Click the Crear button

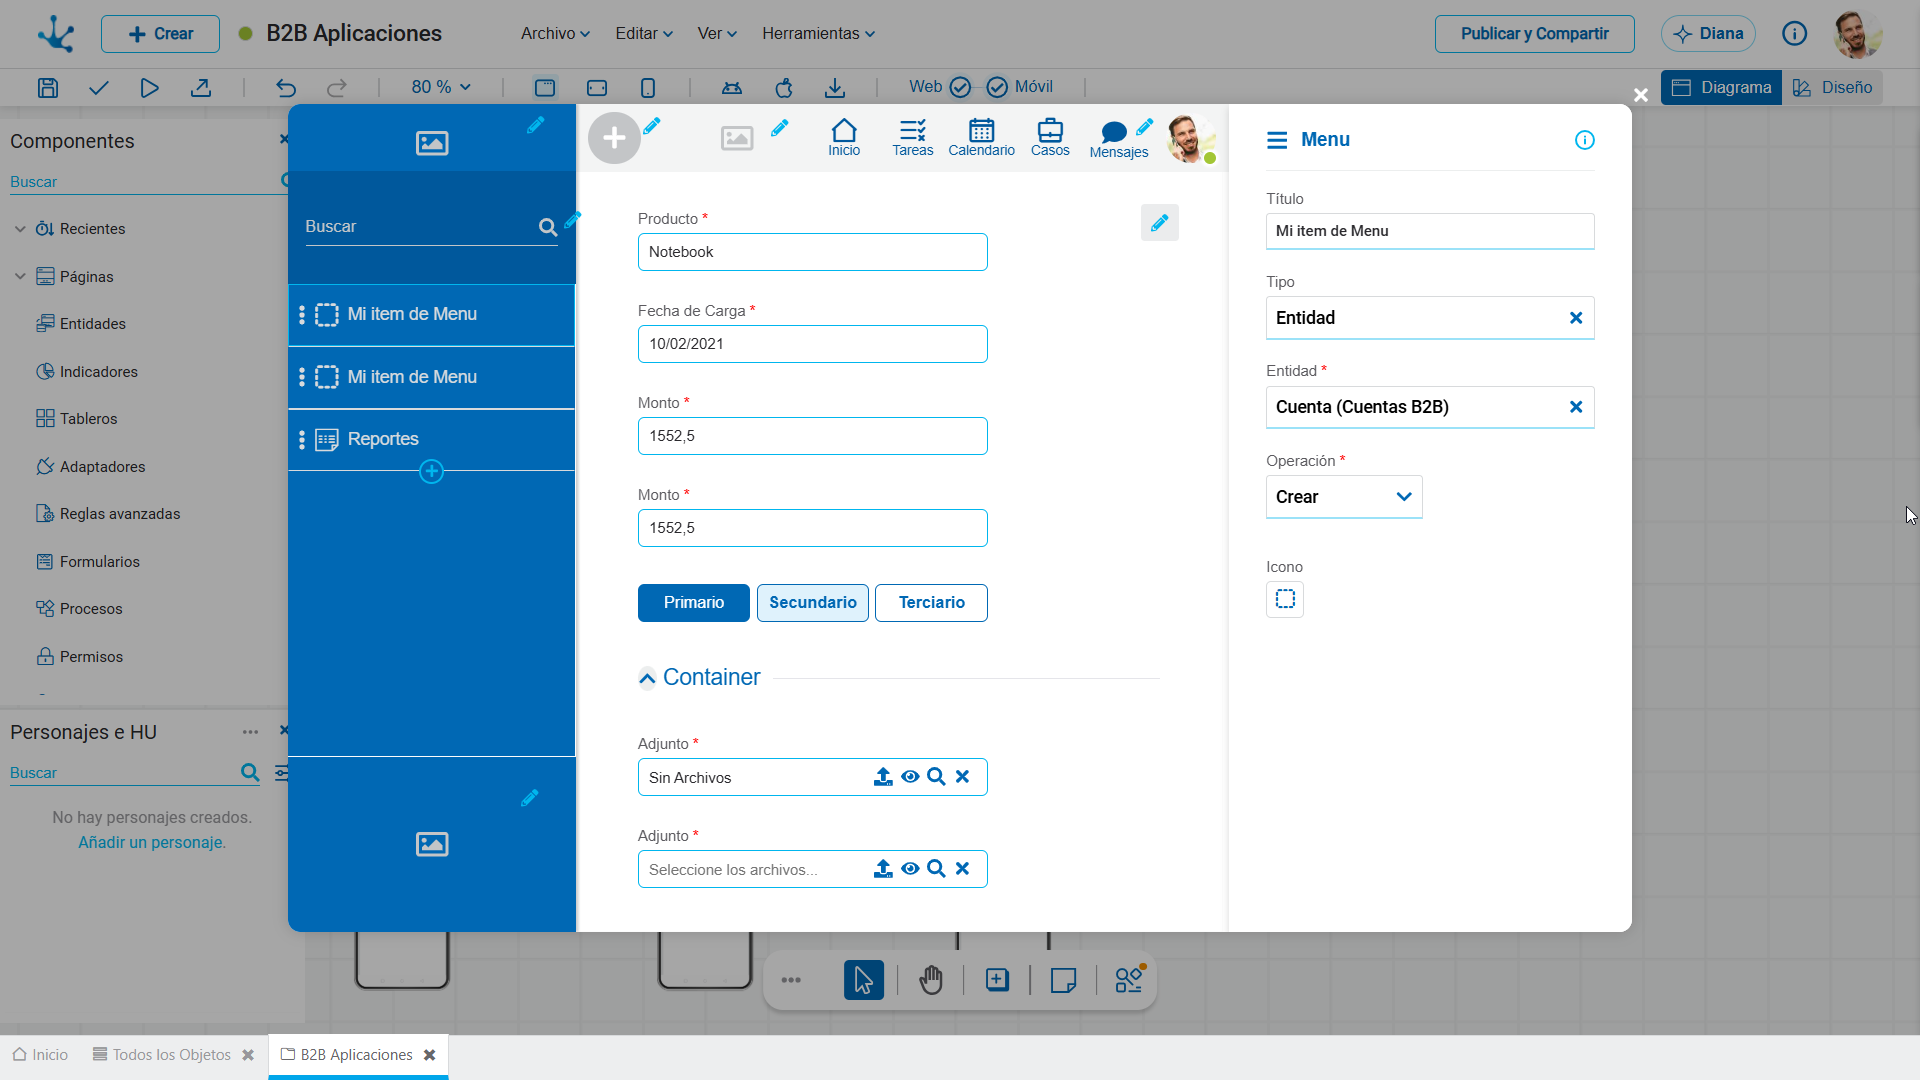coord(160,34)
